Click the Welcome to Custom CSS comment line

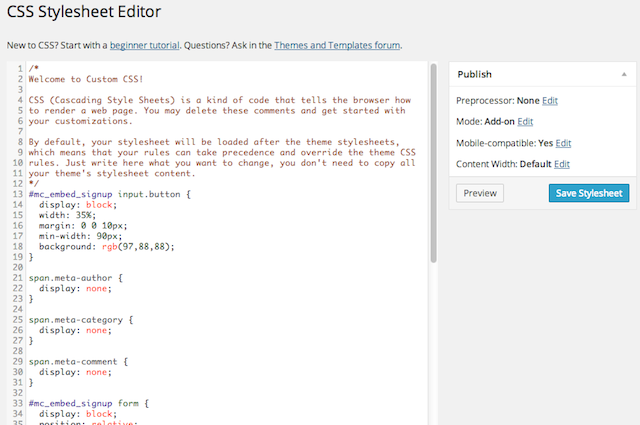click(86, 78)
